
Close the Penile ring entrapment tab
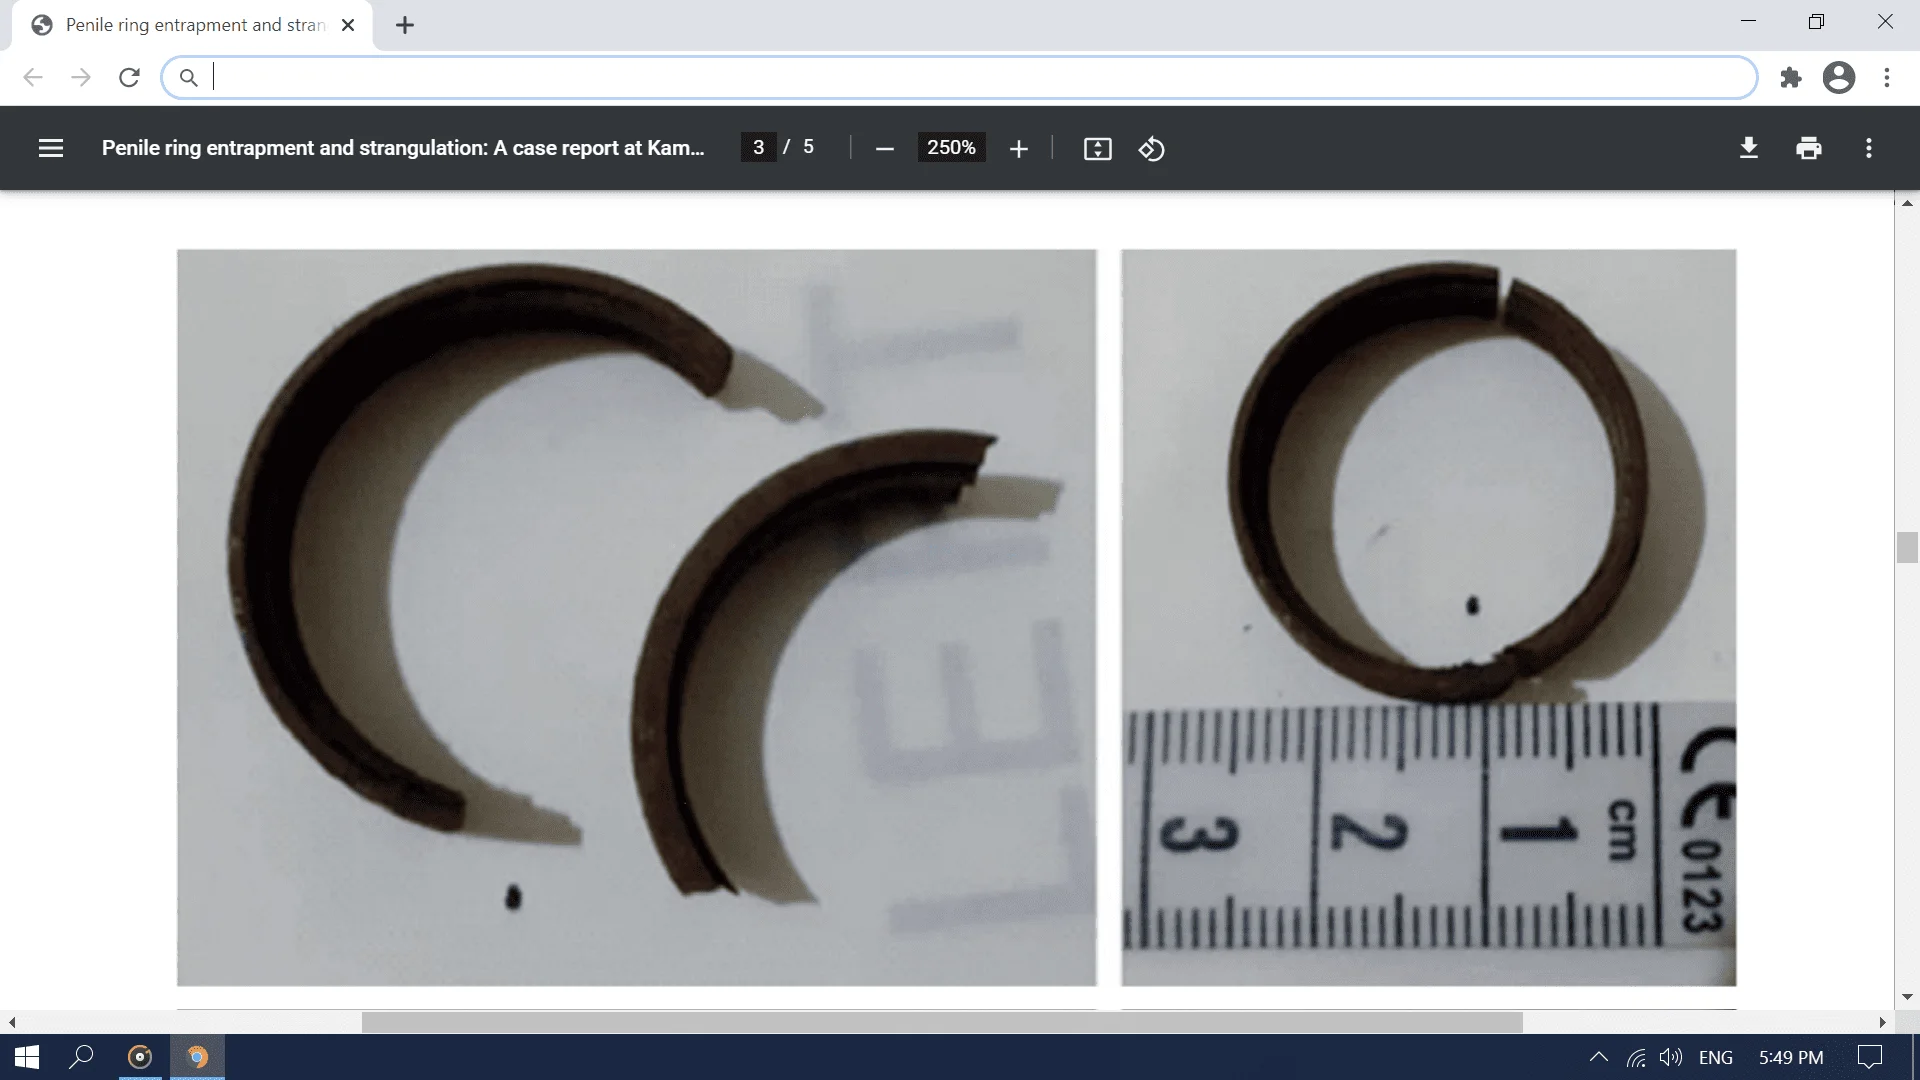tap(348, 25)
